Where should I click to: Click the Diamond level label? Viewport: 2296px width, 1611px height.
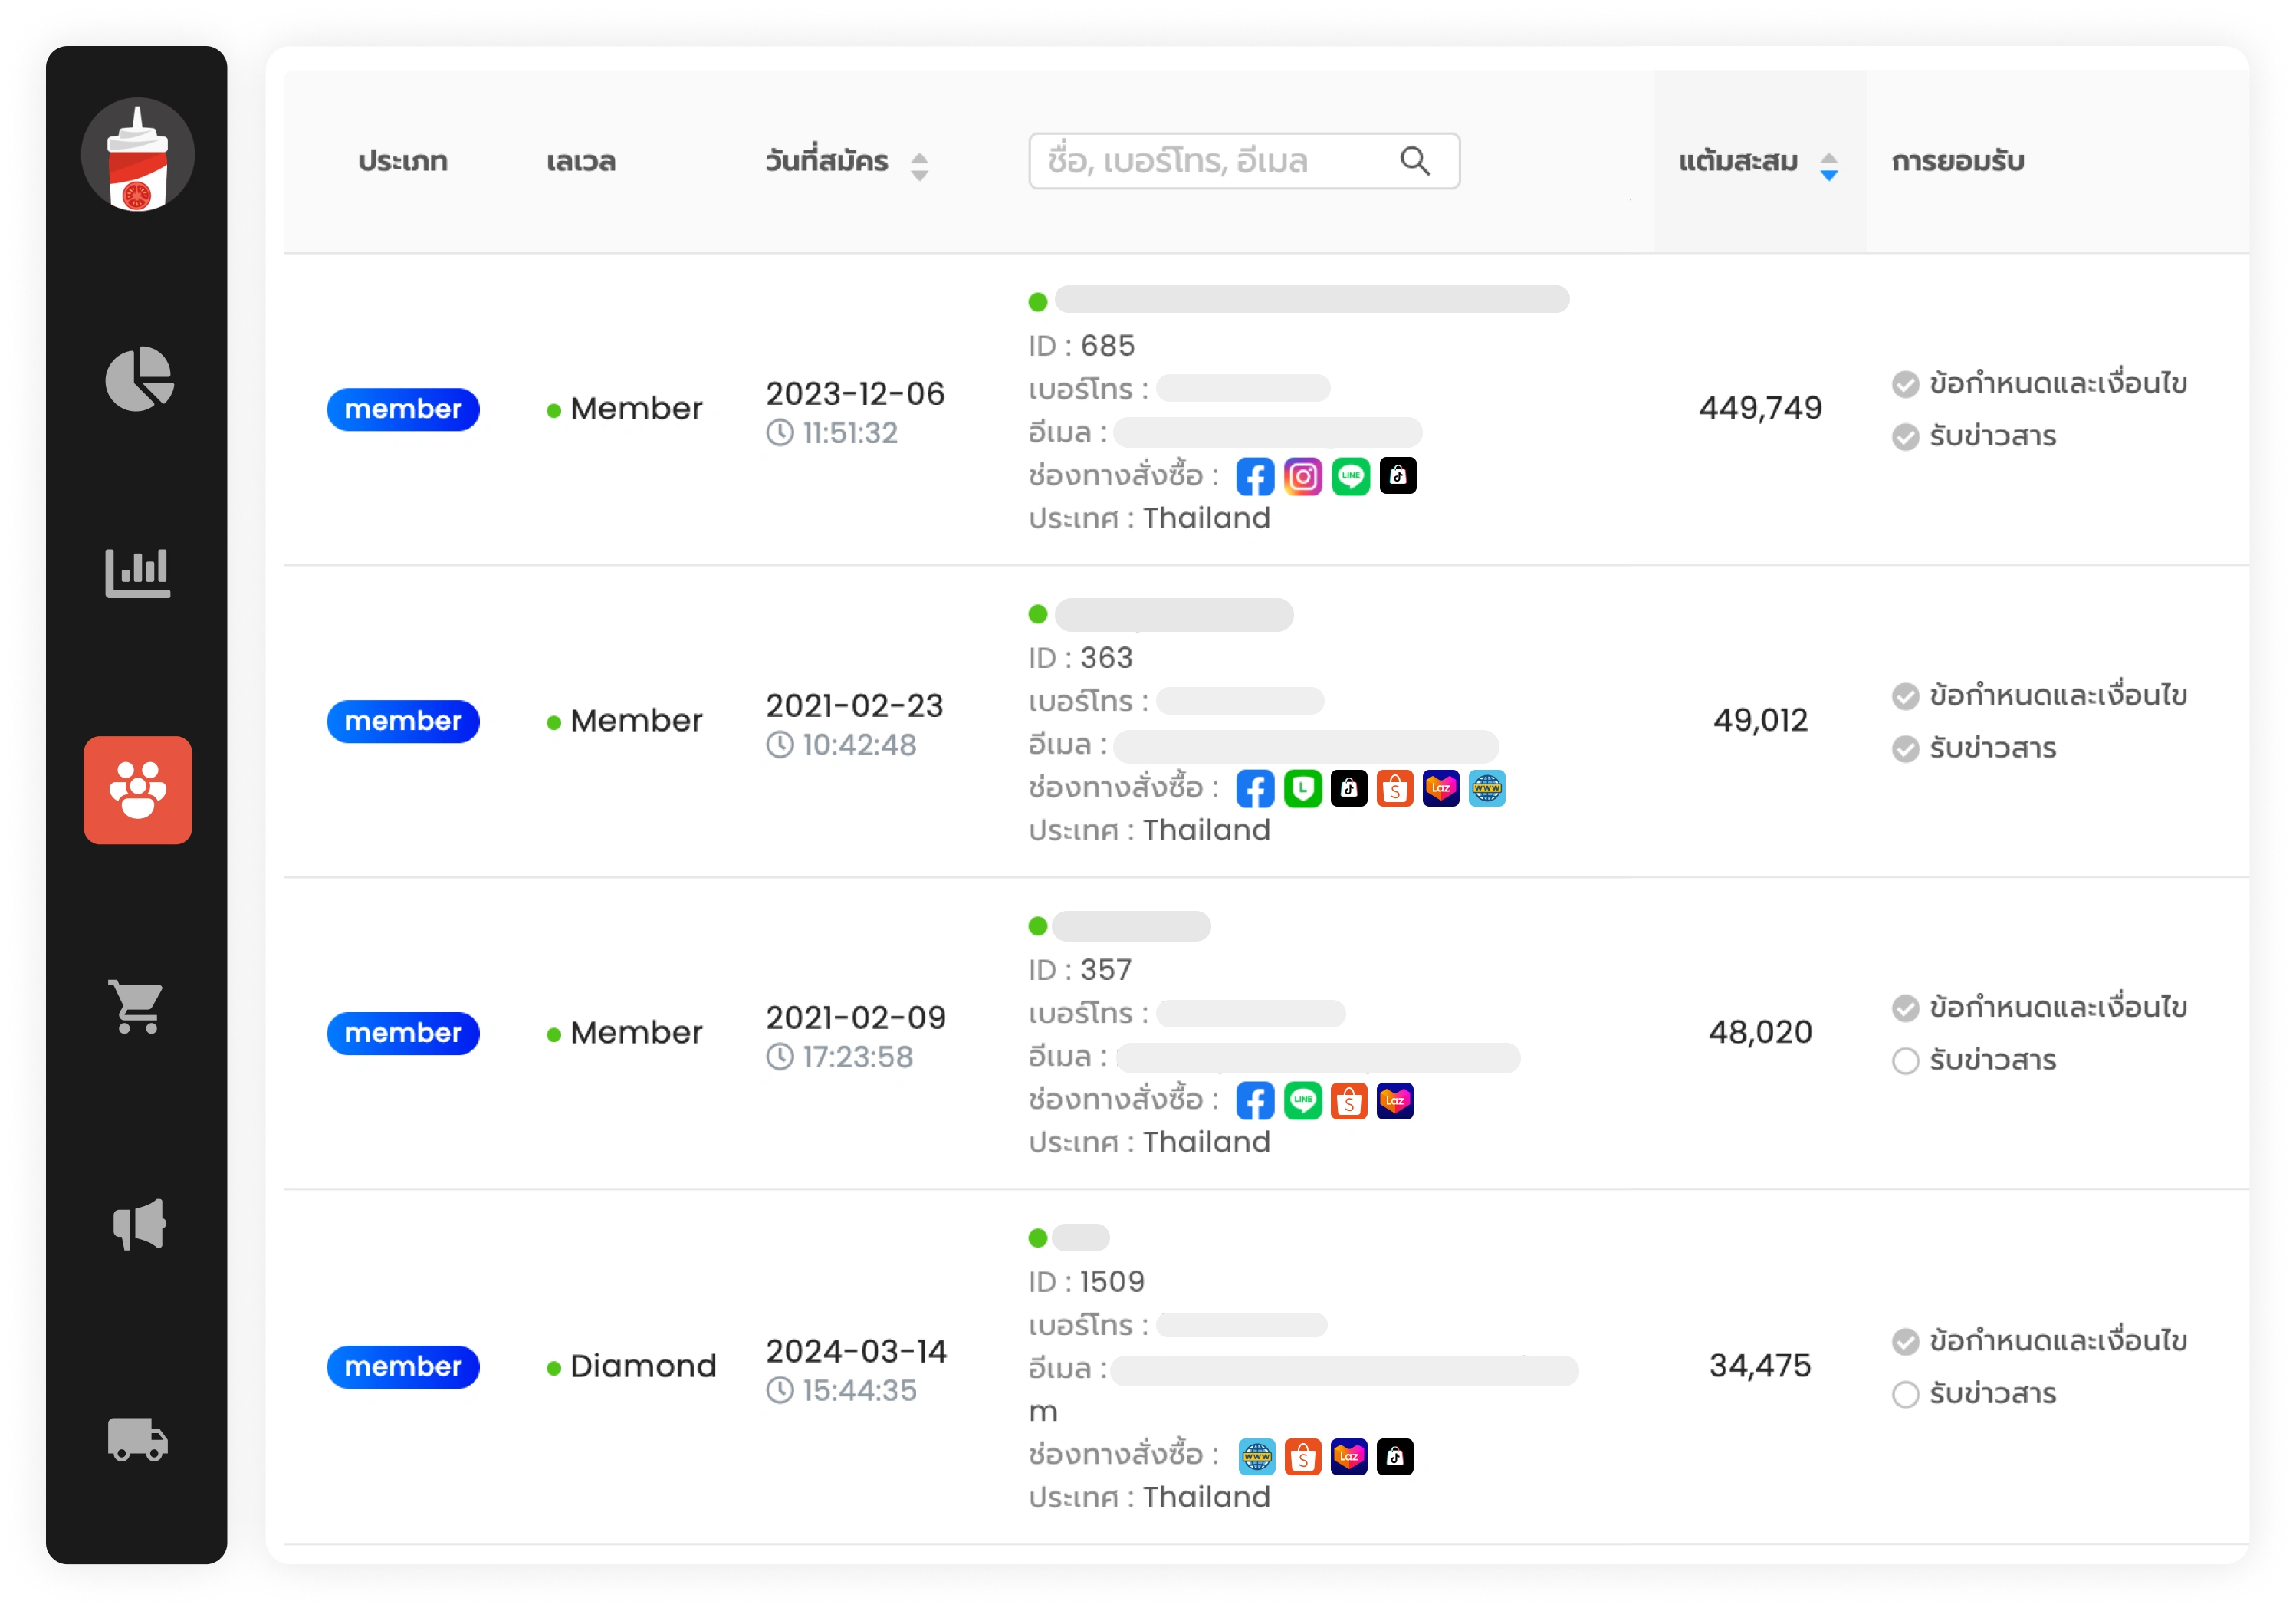[643, 1366]
